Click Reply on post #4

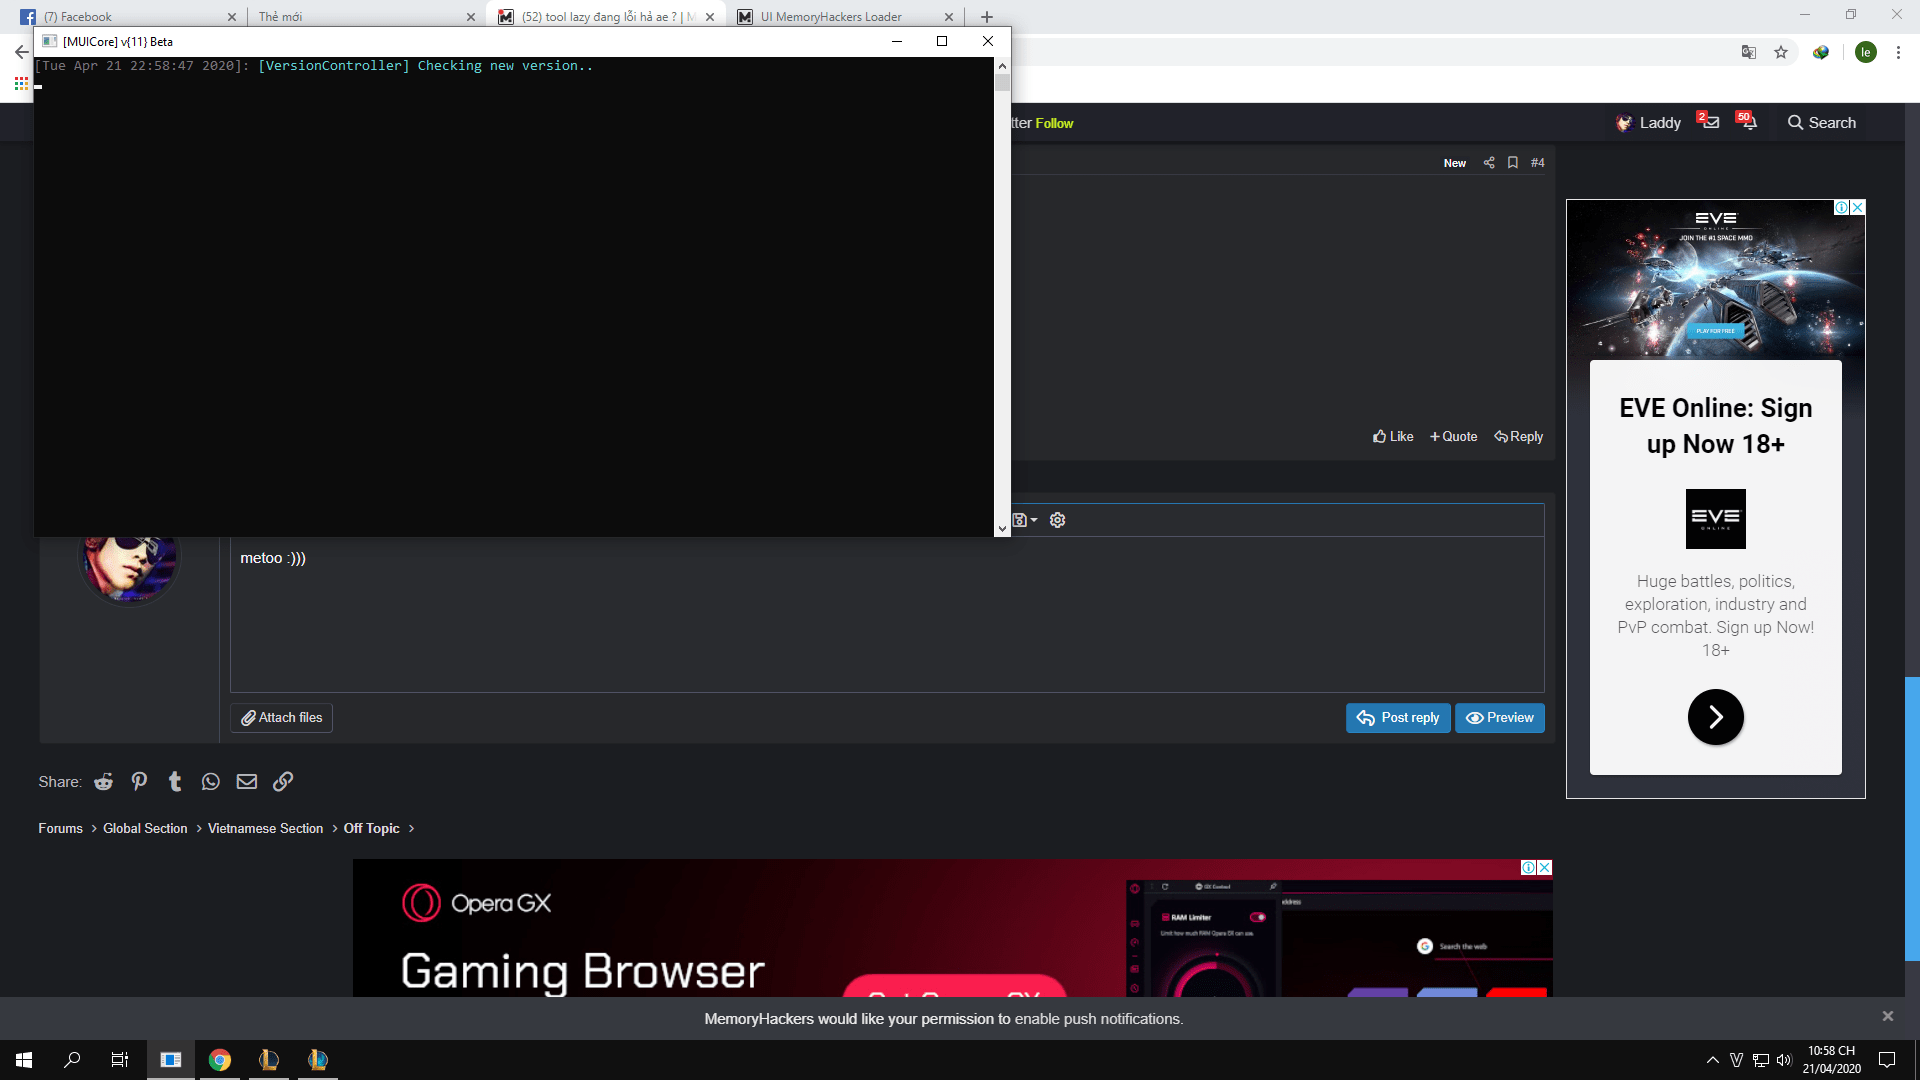(x=1518, y=436)
